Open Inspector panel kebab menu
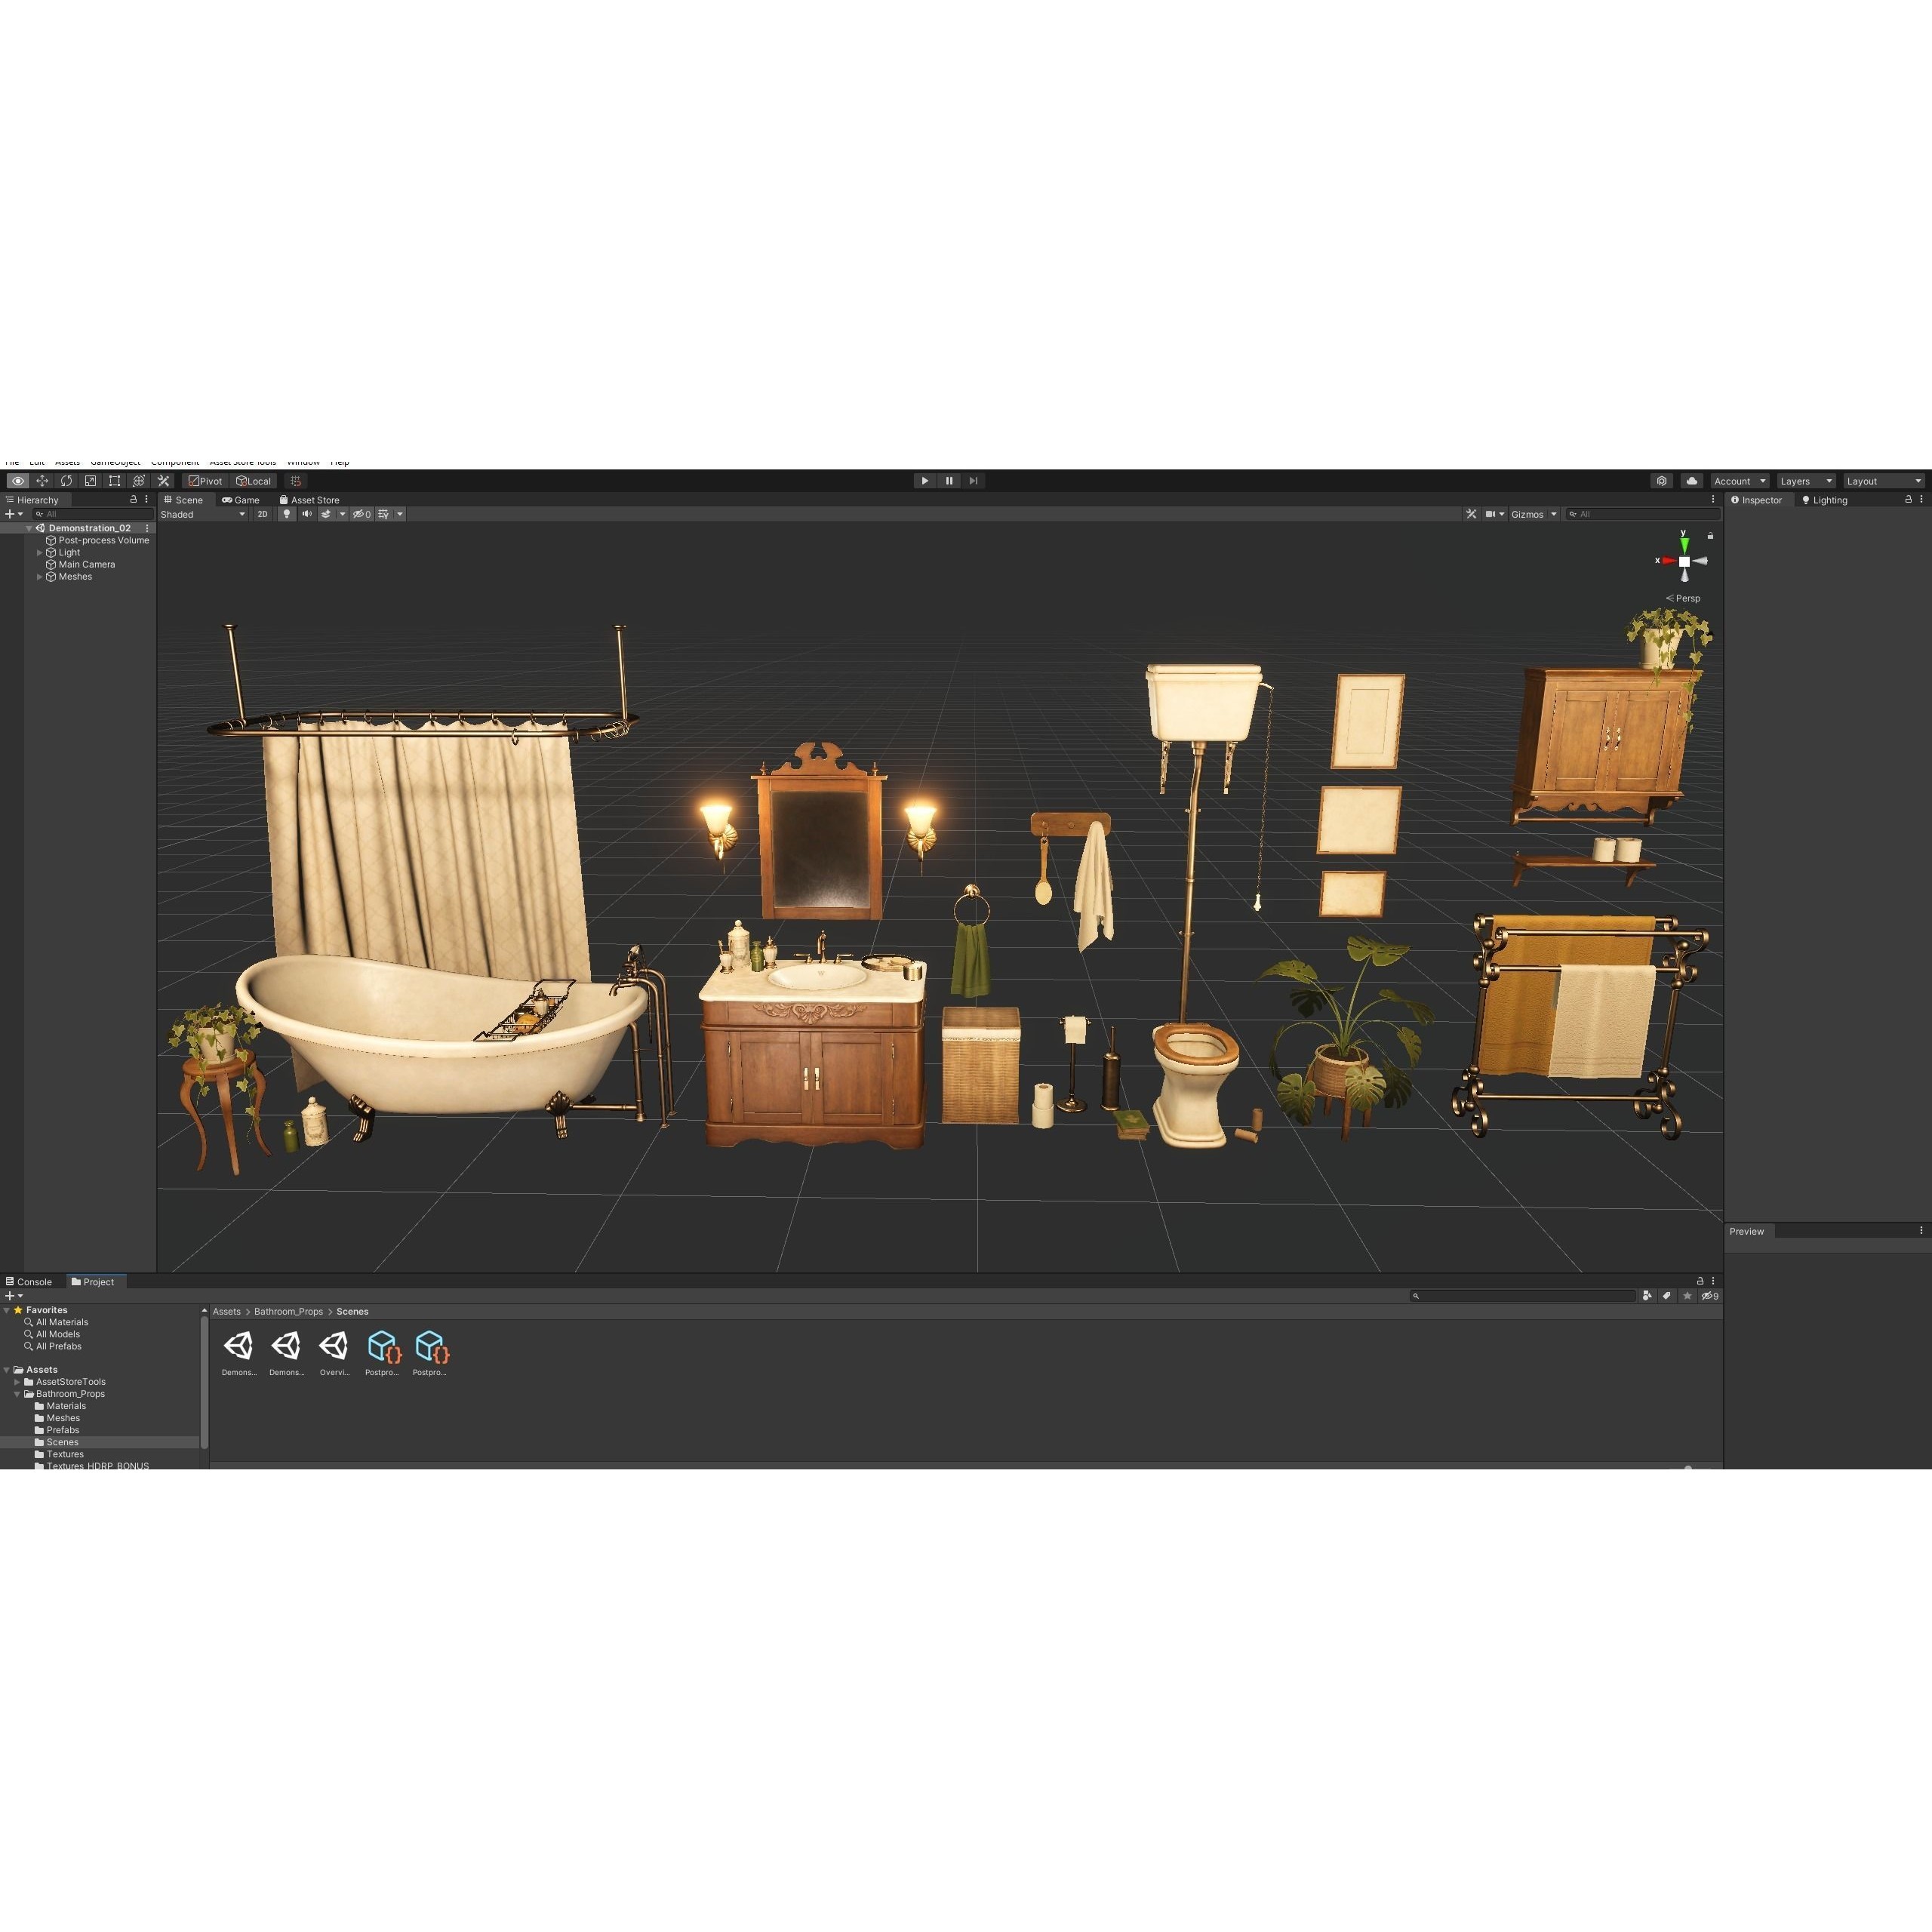This screenshot has width=1932, height=1932. [x=1922, y=499]
